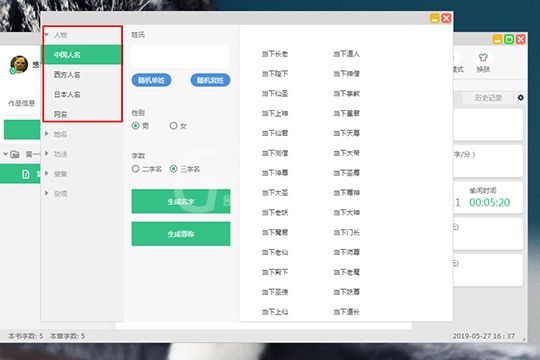Viewport: 540px width, 360px height.
Task: Pick the generated name 当下门长
Action: [346, 233]
